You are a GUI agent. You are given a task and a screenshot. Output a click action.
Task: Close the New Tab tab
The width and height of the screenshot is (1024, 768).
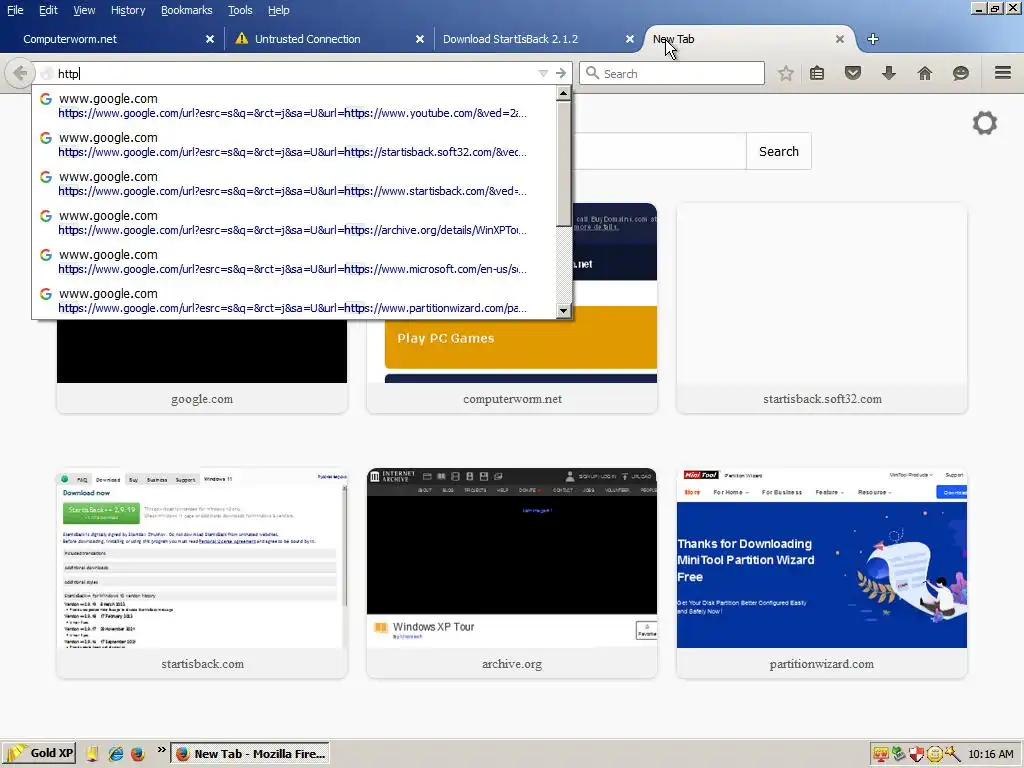pos(840,39)
